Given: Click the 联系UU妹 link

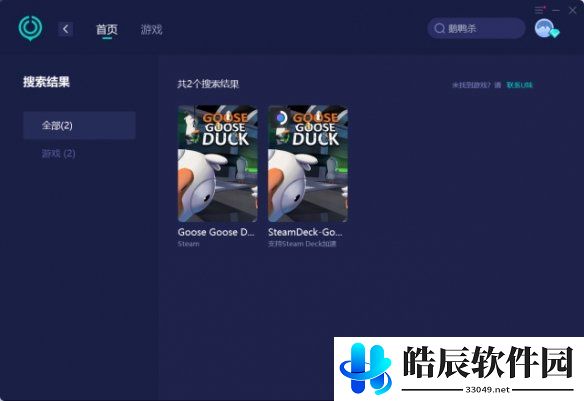Looking at the screenshot, I should pos(520,85).
